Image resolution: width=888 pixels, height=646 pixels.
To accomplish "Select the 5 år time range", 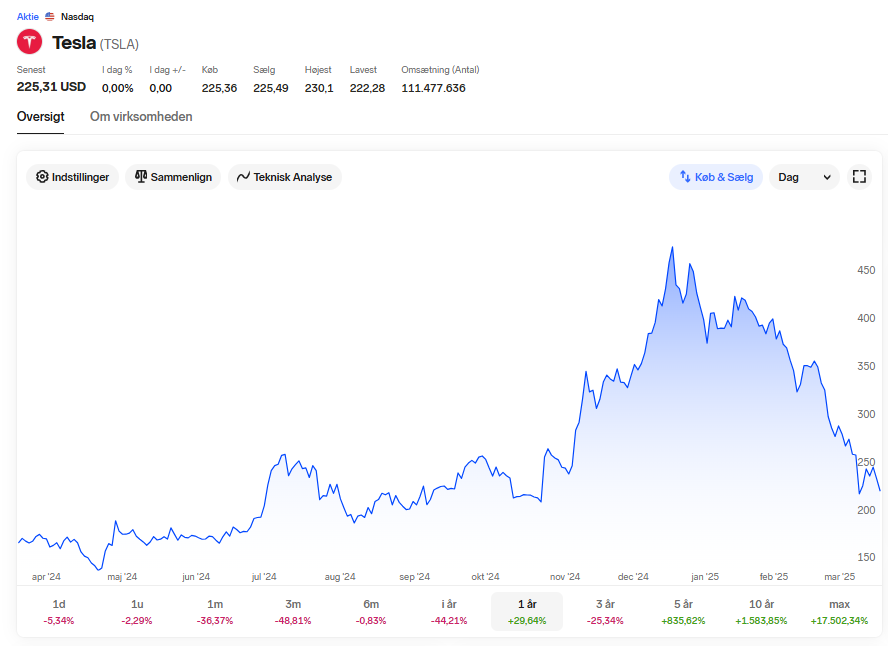I will 684,611.
